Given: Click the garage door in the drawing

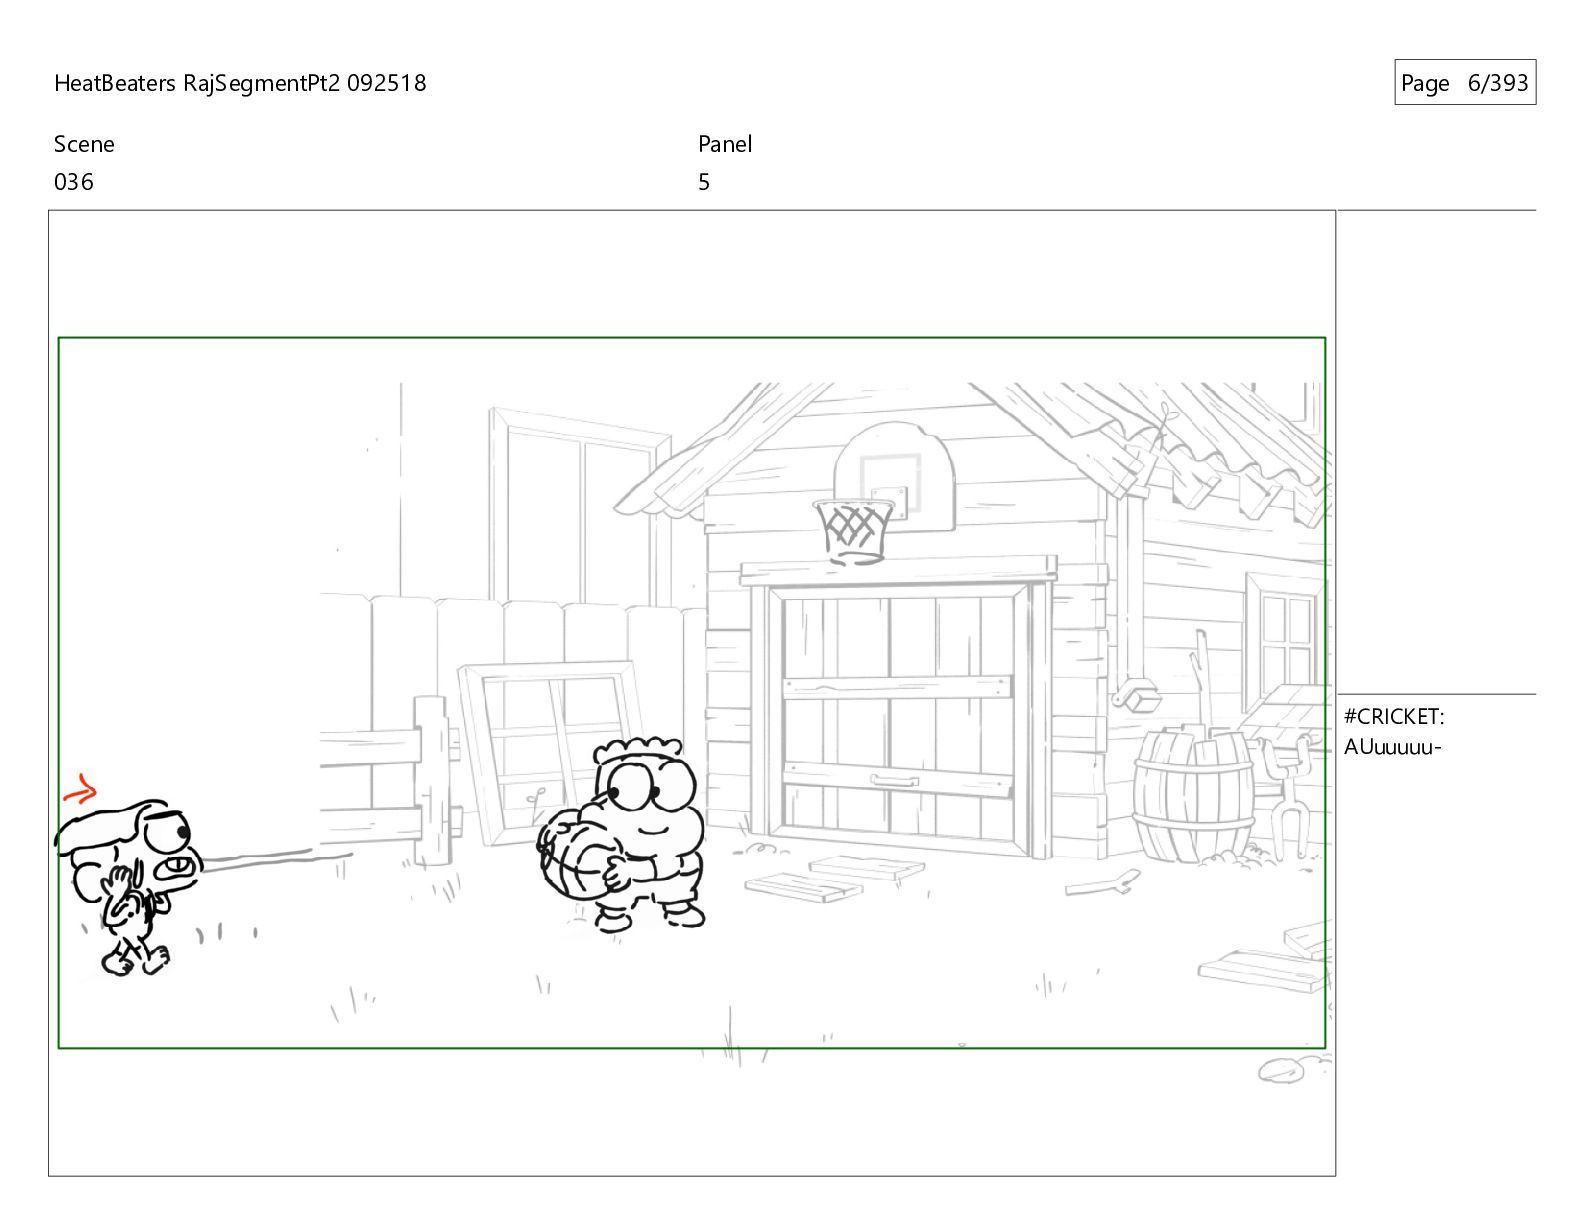Looking at the screenshot, I should (x=898, y=716).
